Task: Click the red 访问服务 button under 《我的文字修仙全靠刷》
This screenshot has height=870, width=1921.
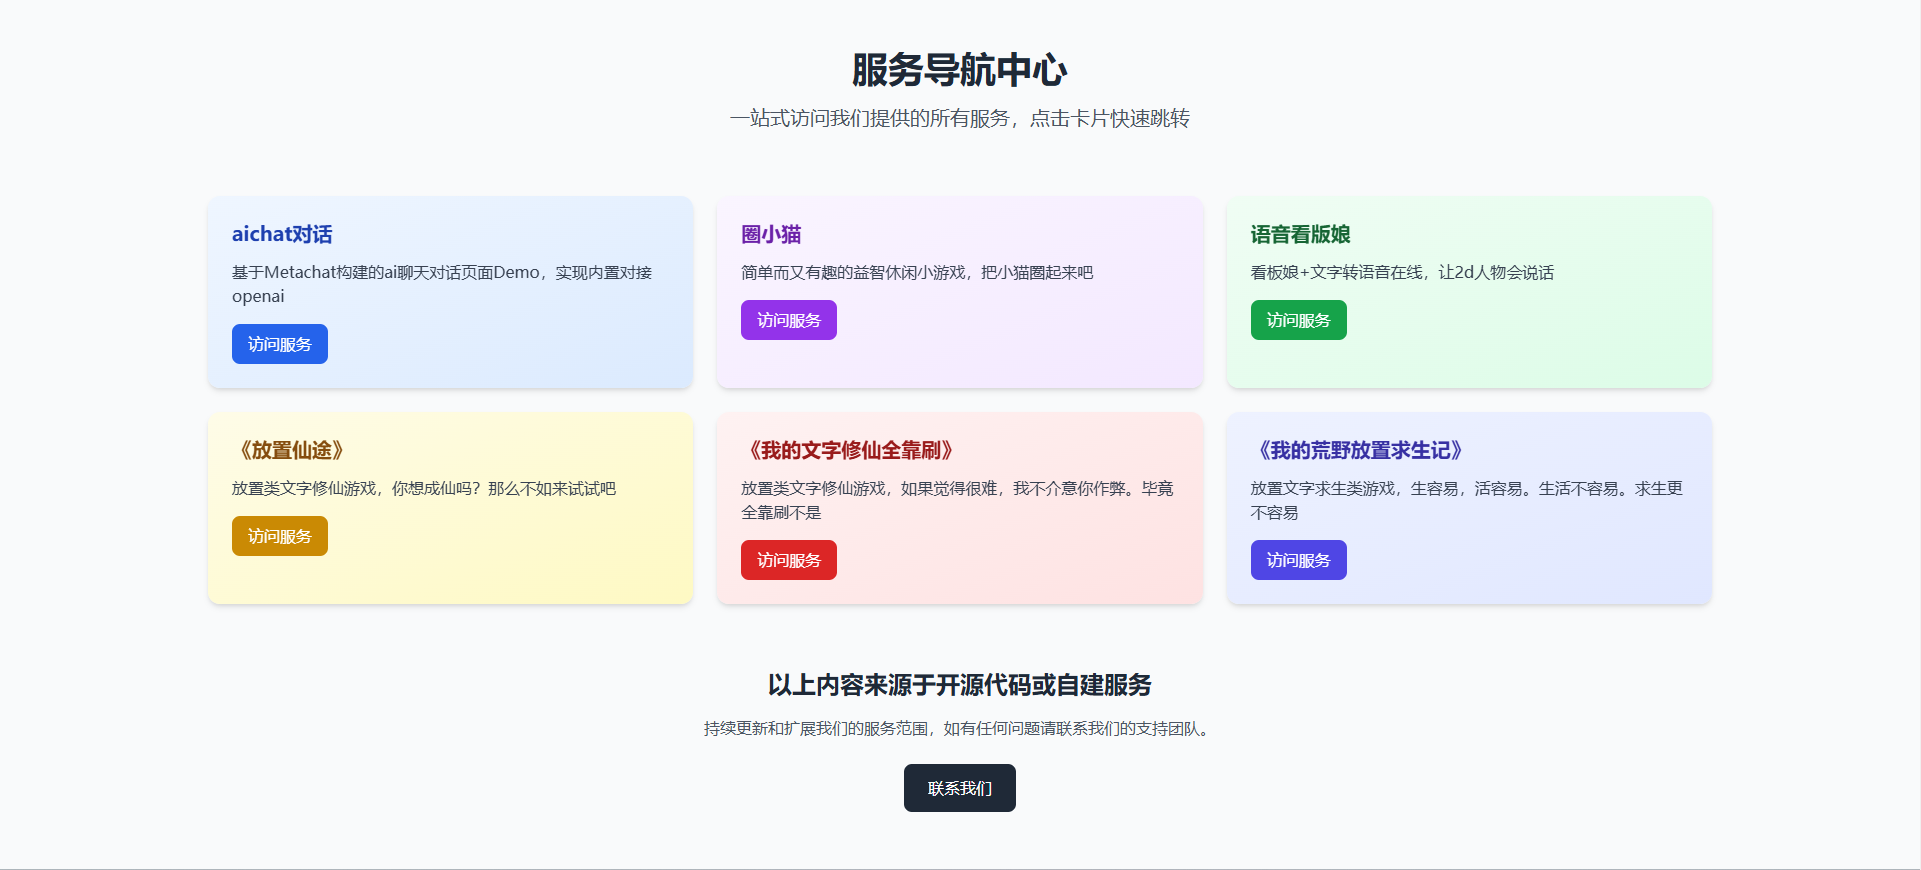Action: click(x=788, y=560)
